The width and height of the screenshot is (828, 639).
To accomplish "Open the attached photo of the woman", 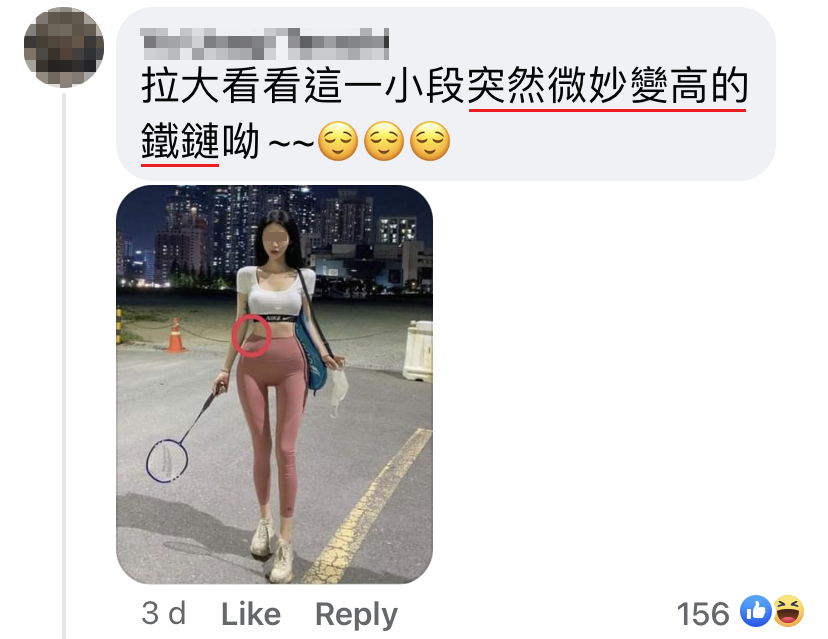I will pyautogui.click(x=274, y=384).
